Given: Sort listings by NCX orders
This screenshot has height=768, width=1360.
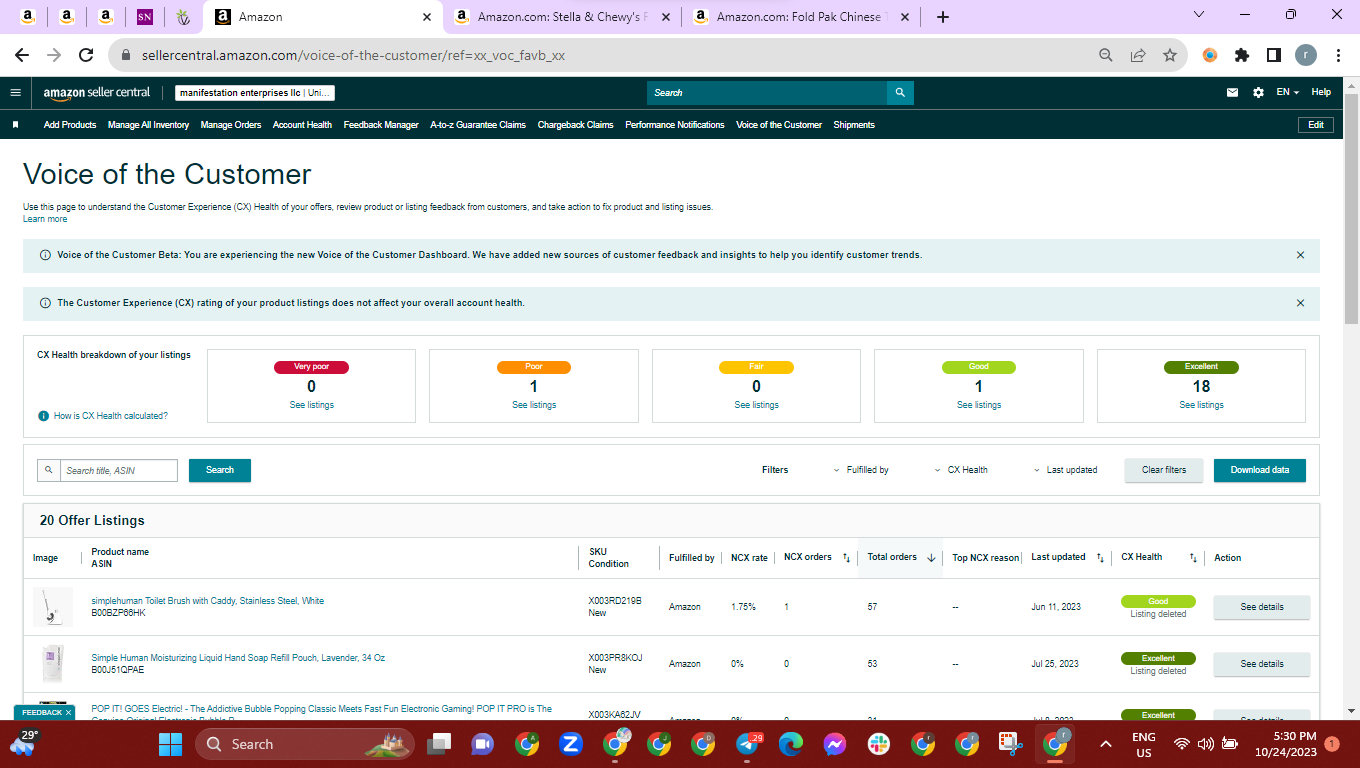Looking at the screenshot, I should (846, 558).
